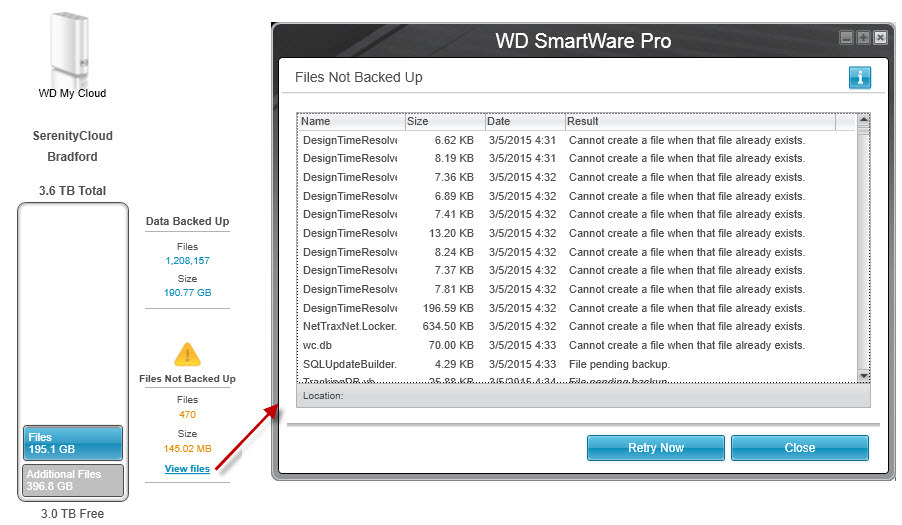
Task: Click the 145.02 MB not backed up size
Action: pos(188,448)
